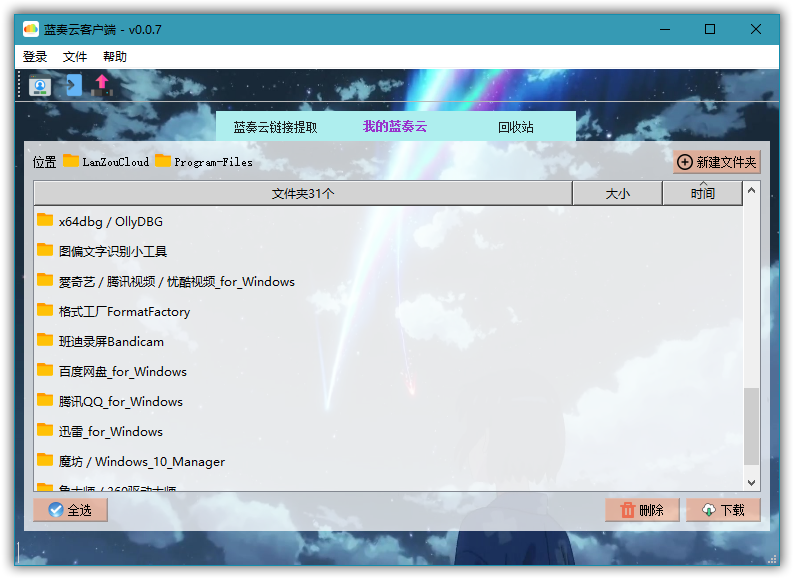Select folder x64dbg / OllyDBG
The height and width of the screenshot is (580, 794).
click(388, 221)
